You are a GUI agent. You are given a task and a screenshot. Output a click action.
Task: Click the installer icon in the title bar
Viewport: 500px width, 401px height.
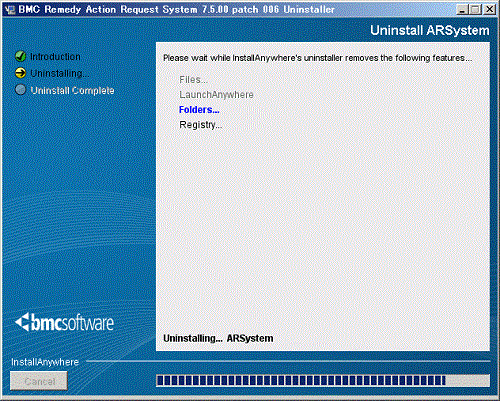click(10, 9)
